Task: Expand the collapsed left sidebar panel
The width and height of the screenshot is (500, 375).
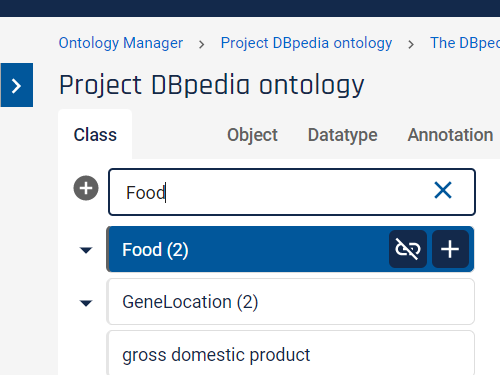Action: tap(17, 85)
